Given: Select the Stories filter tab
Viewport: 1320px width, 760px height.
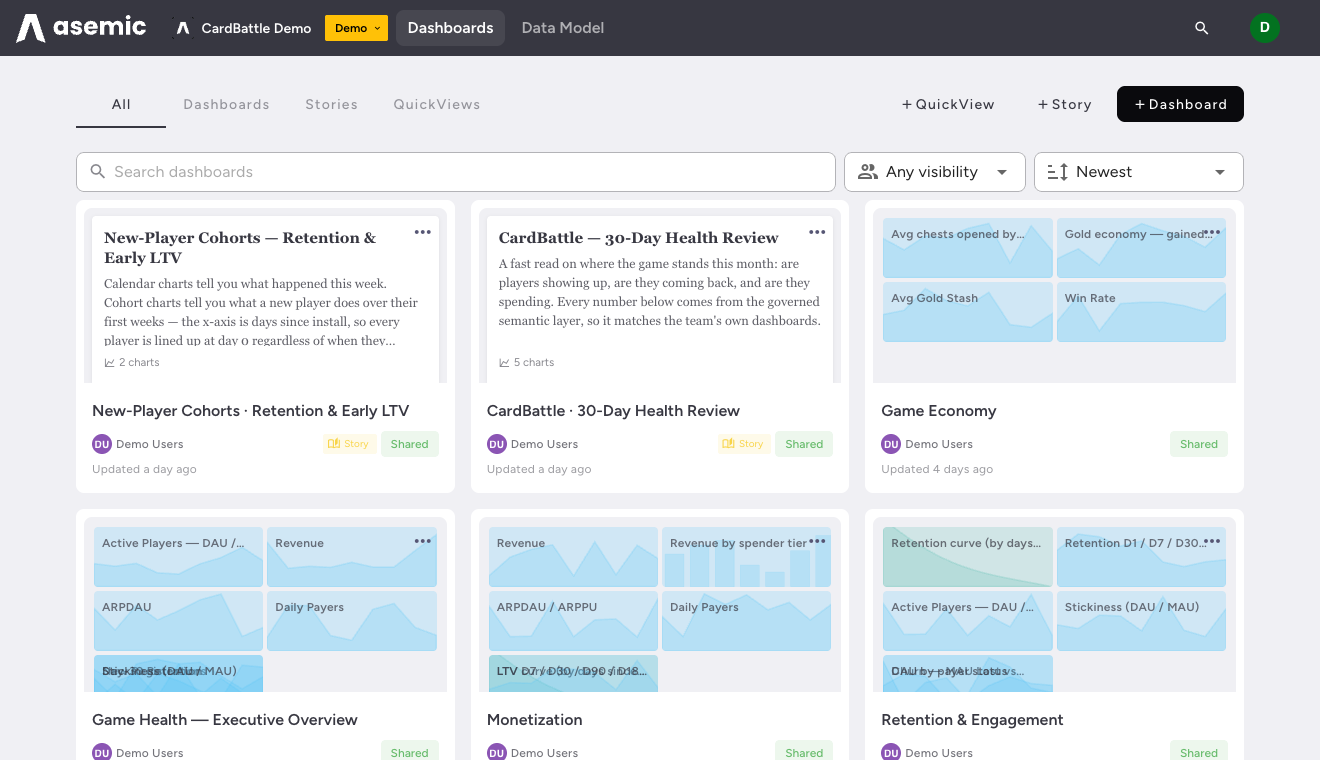Looking at the screenshot, I should 332,104.
